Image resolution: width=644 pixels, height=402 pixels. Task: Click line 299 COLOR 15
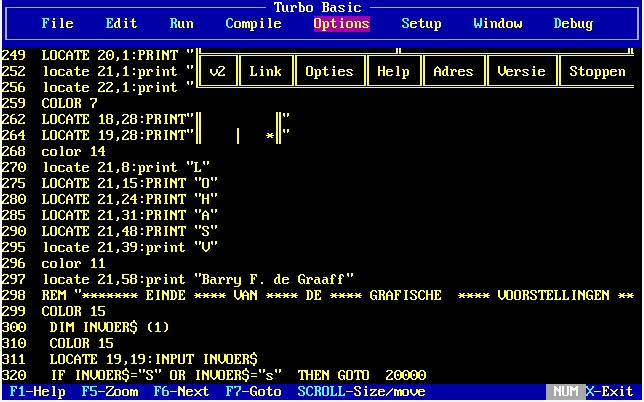click(53, 312)
